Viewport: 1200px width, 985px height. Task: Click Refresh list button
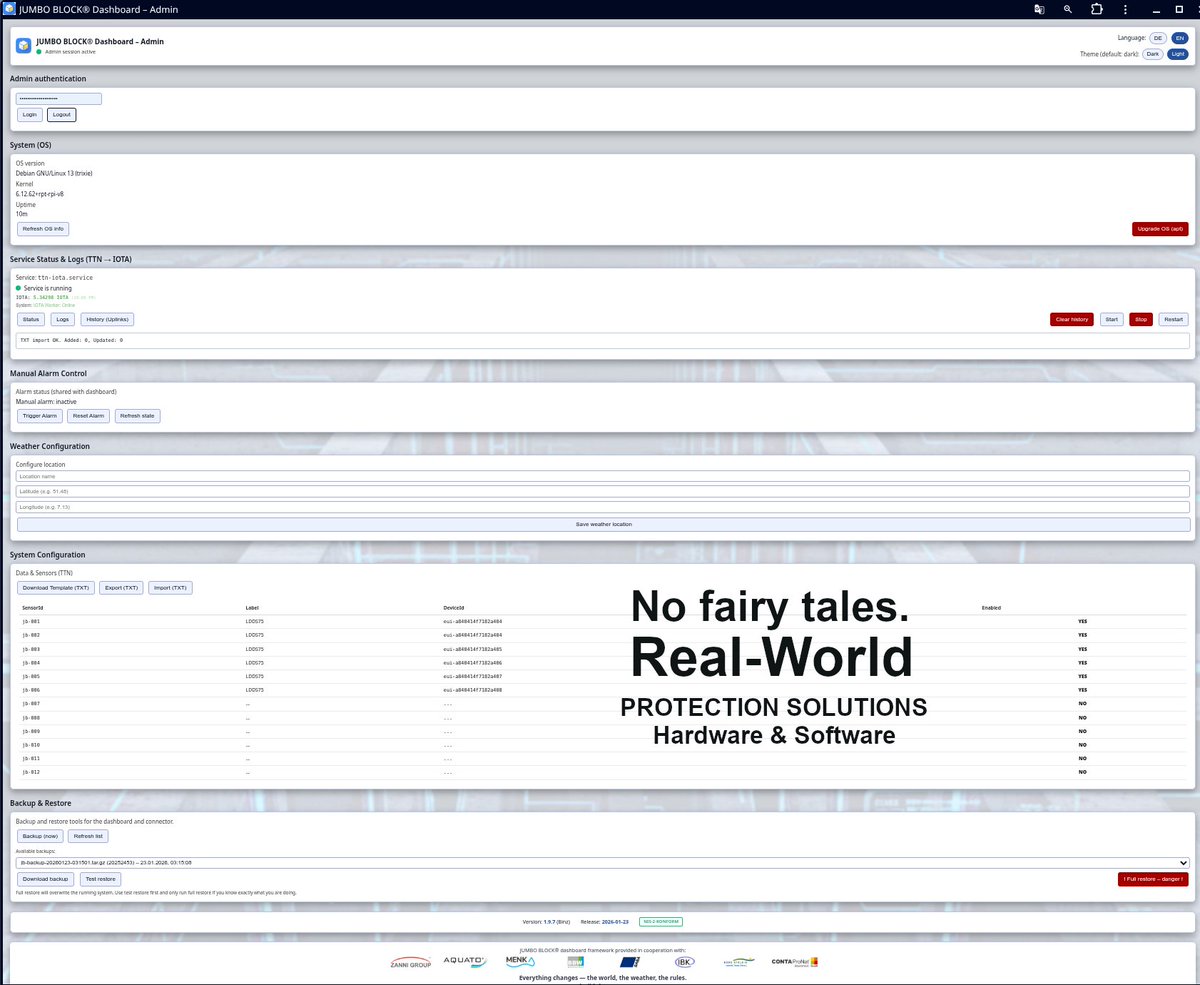pos(90,836)
